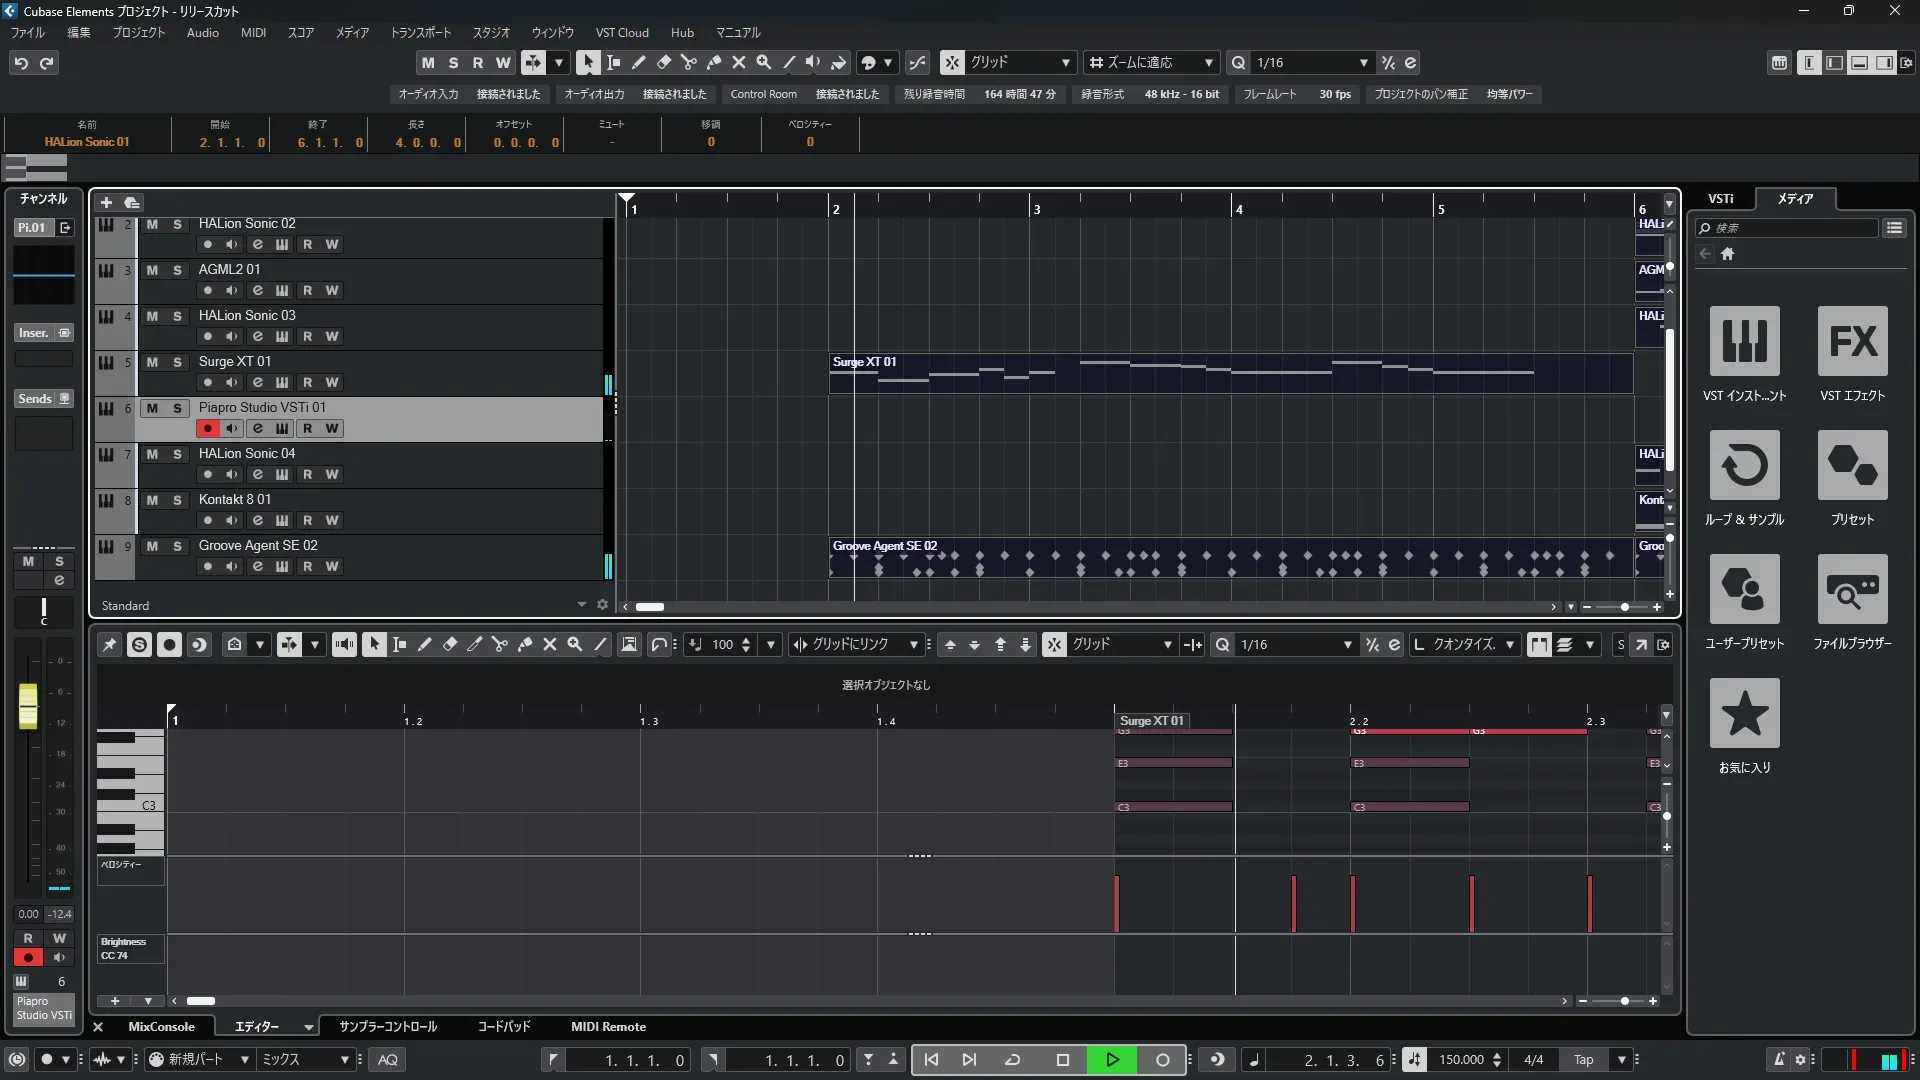
Task: Select the Glue tool in main toolbar
Action: click(713, 62)
